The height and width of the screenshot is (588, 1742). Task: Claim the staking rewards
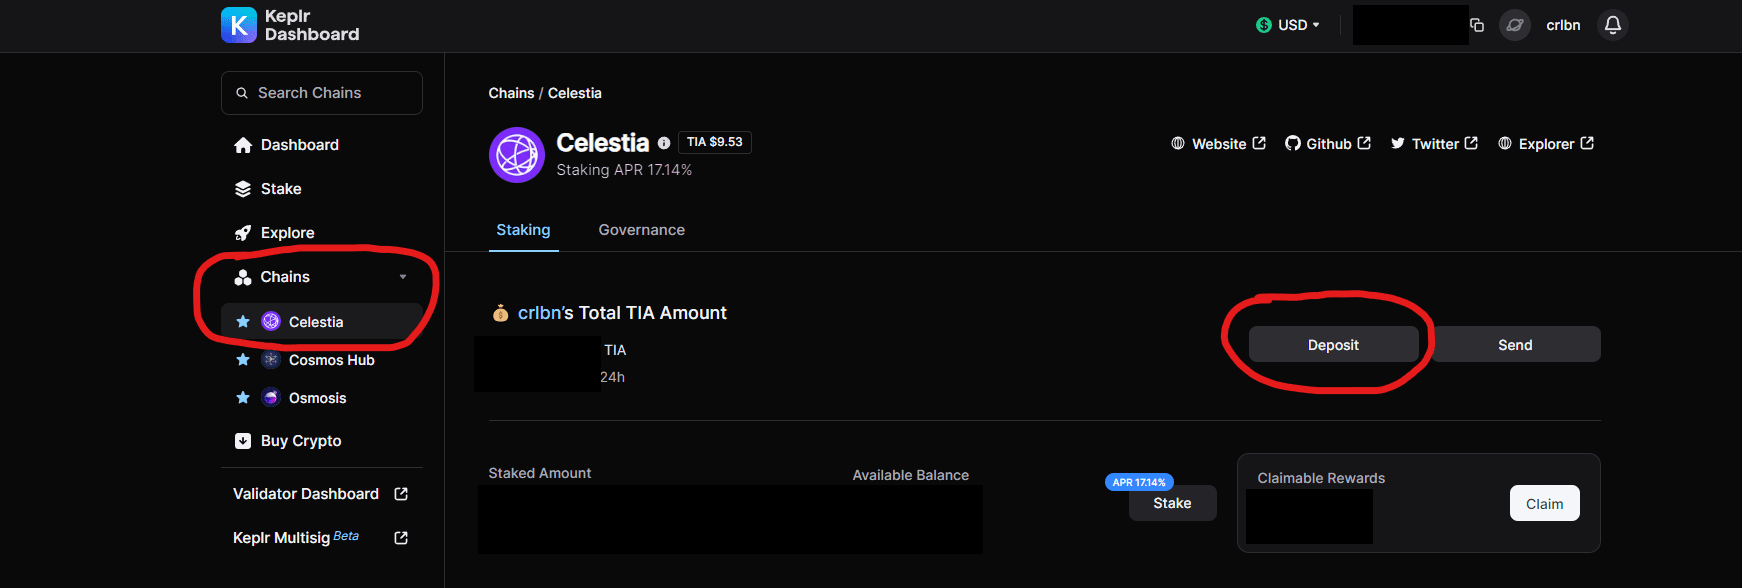[1544, 504]
